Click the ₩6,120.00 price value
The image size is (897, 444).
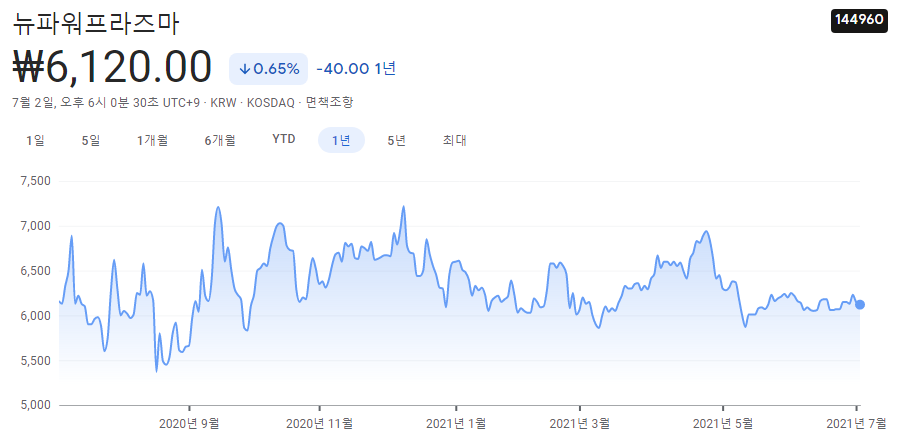coord(112,68)
